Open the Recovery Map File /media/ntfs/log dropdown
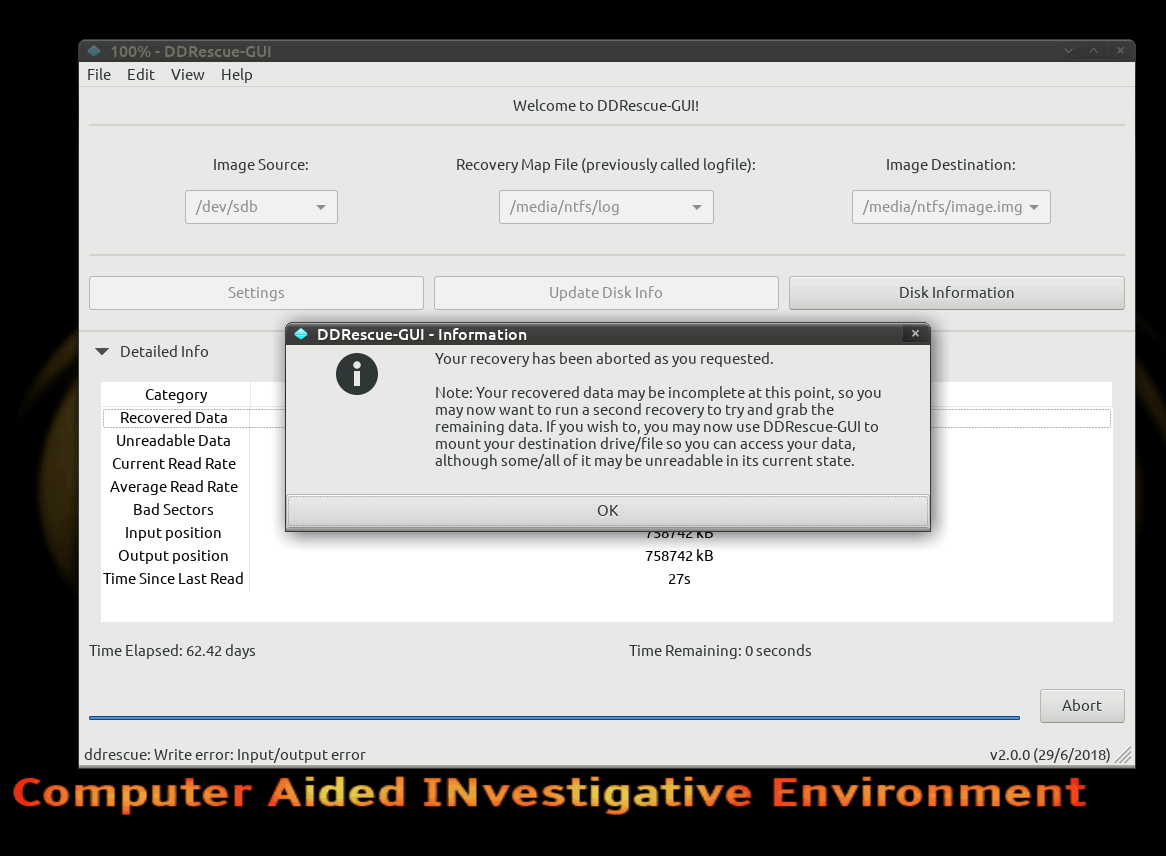 point(606,207)
